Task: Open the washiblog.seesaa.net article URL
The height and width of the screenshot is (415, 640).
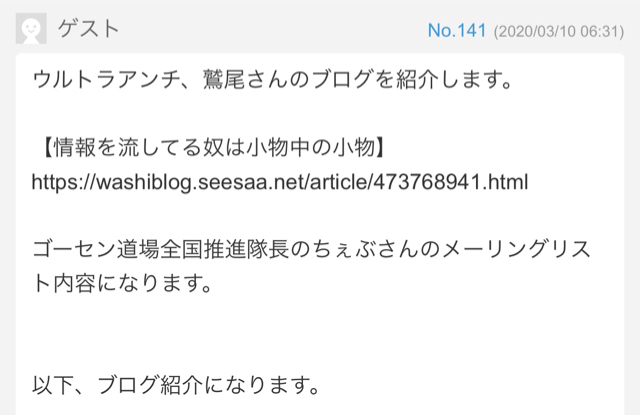Action: tap(280, 182)
